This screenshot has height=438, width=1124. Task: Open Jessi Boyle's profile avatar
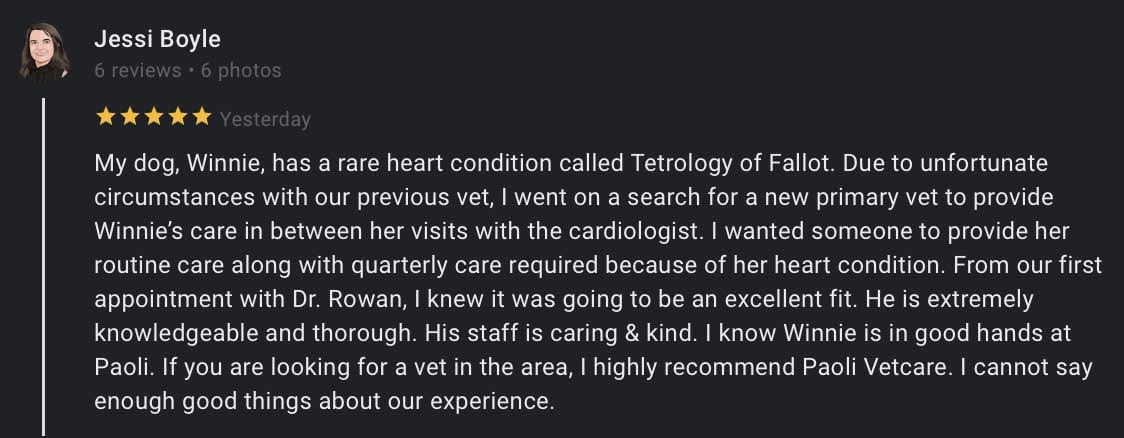coord(44,52)
